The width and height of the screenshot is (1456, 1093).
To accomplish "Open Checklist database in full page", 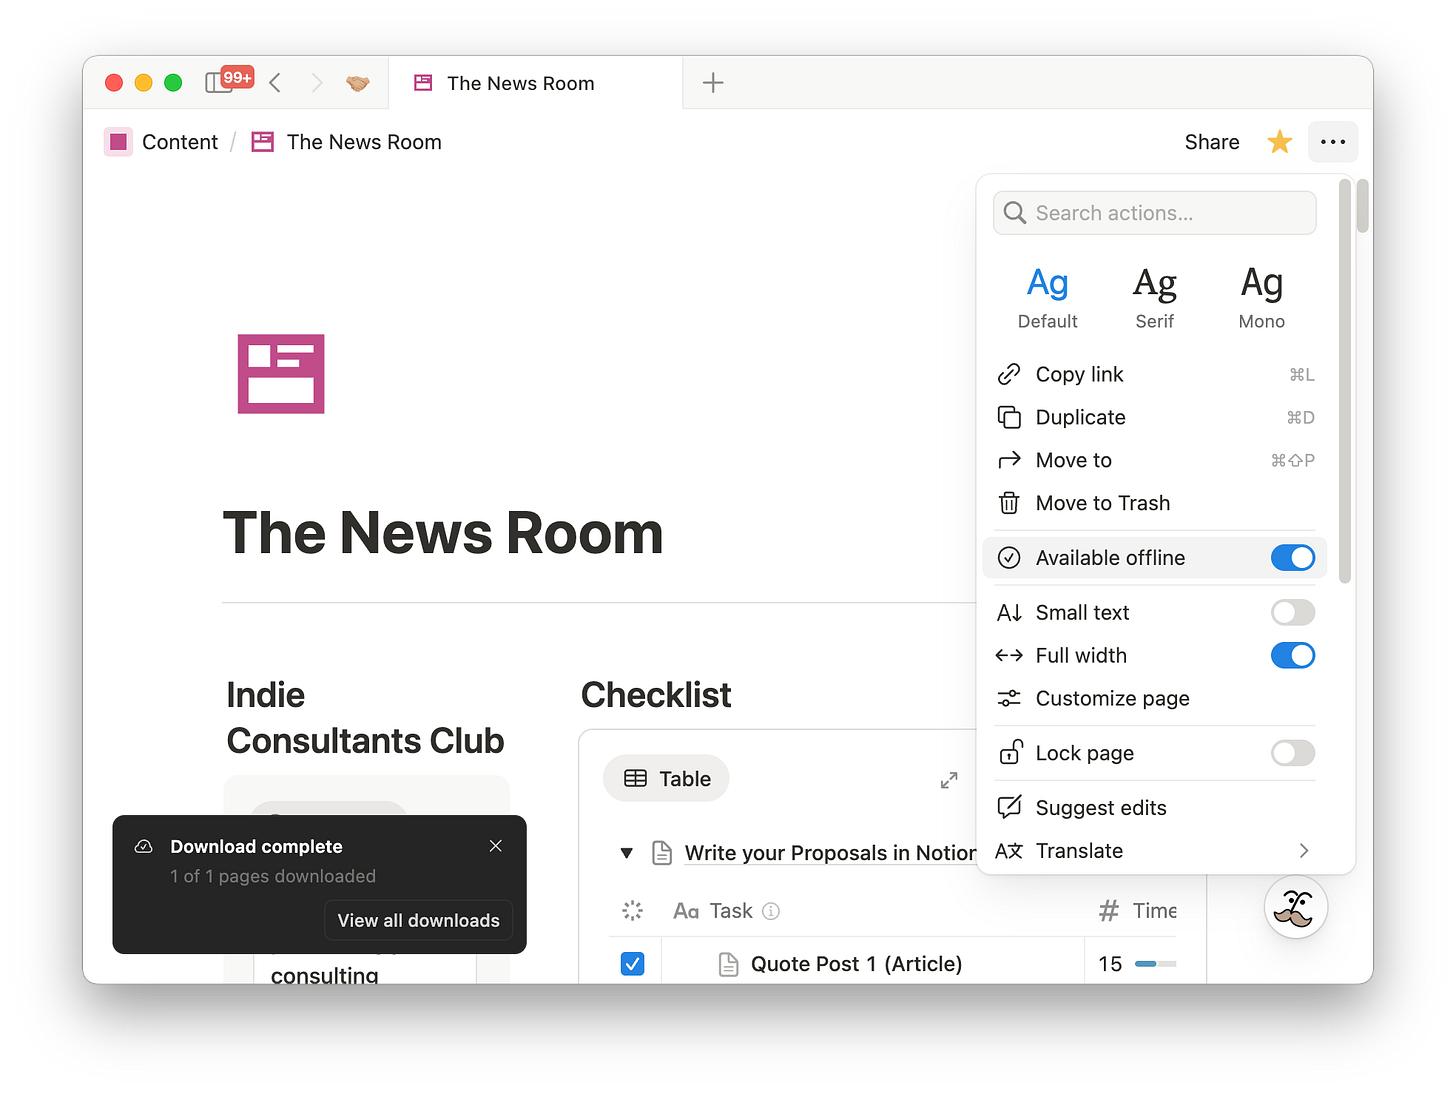I will tap(949, 780).
